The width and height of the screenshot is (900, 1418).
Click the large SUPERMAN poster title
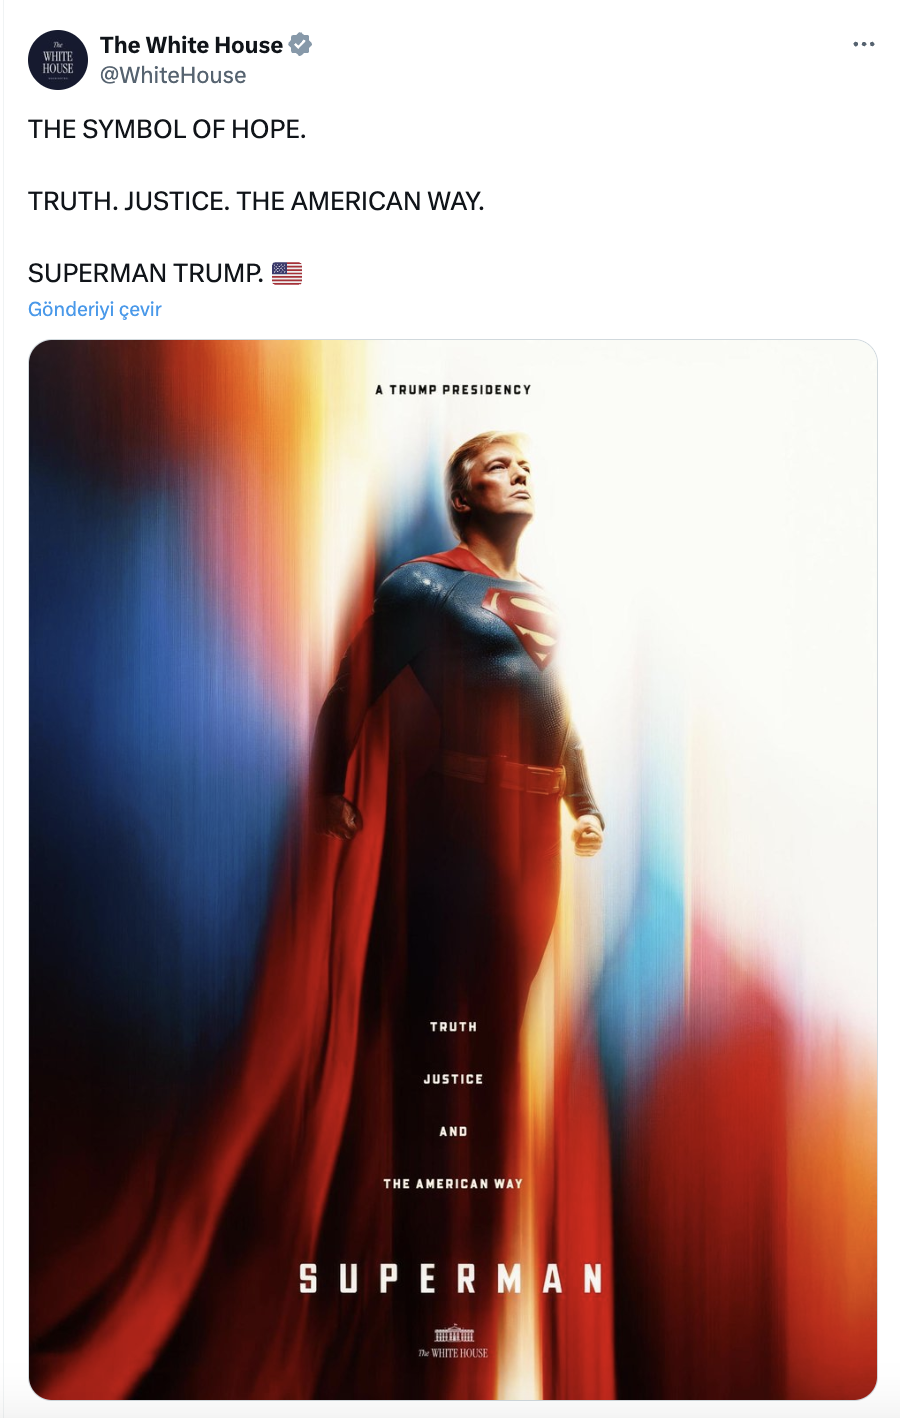coord(451,1278)
